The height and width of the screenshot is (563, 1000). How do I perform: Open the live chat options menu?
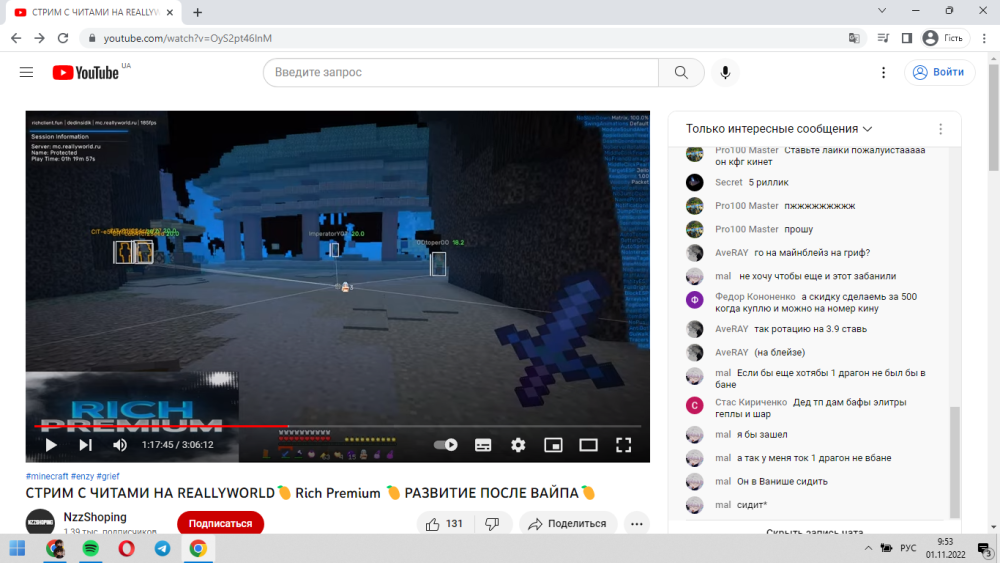click(x=940, y=129)
